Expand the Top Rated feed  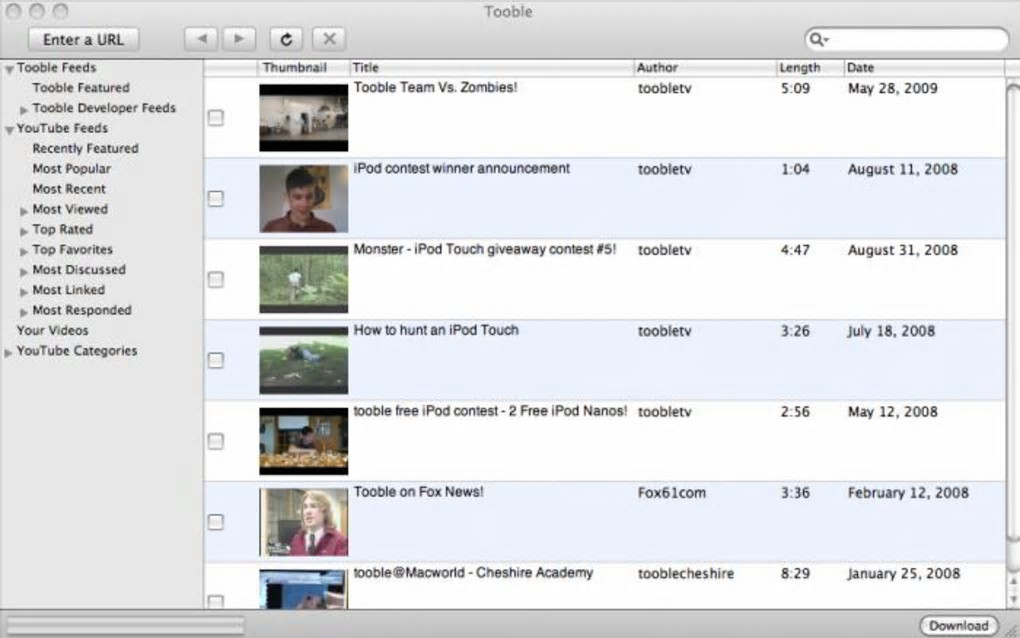(24, 231)
